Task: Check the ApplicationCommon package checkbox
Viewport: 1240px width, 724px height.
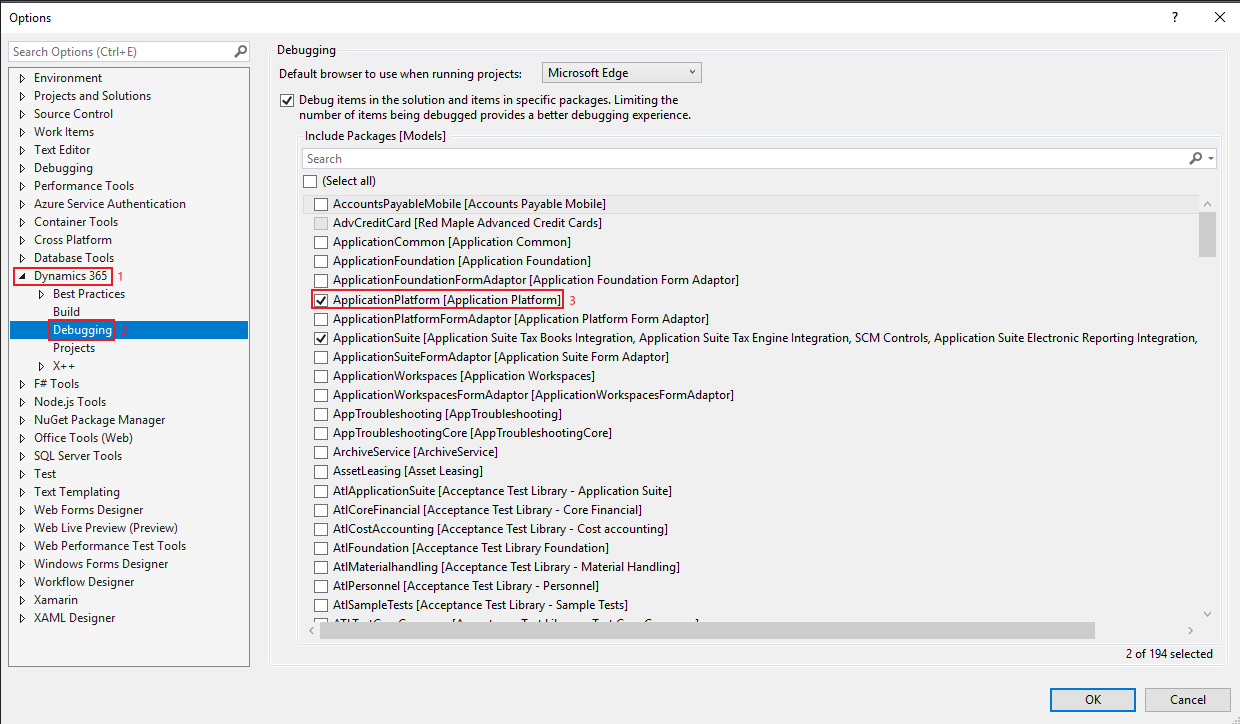Action: click(x=321, y=242)
